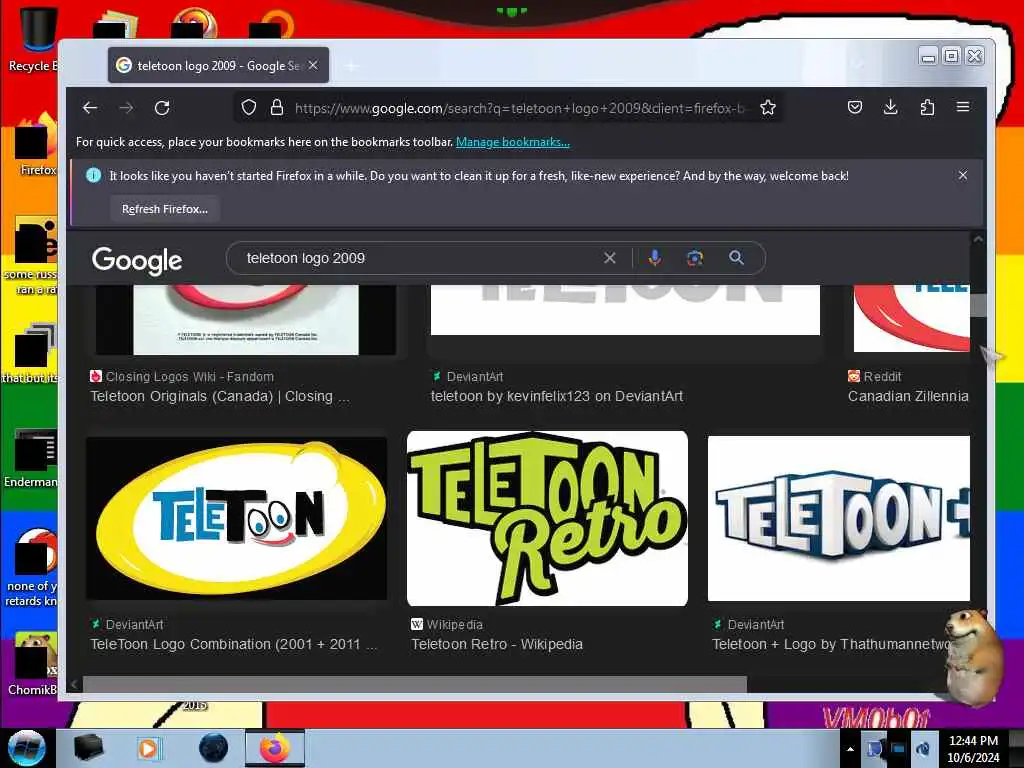Reload the page with refresh icon
Screen dimensions: 1024x768
162,108
